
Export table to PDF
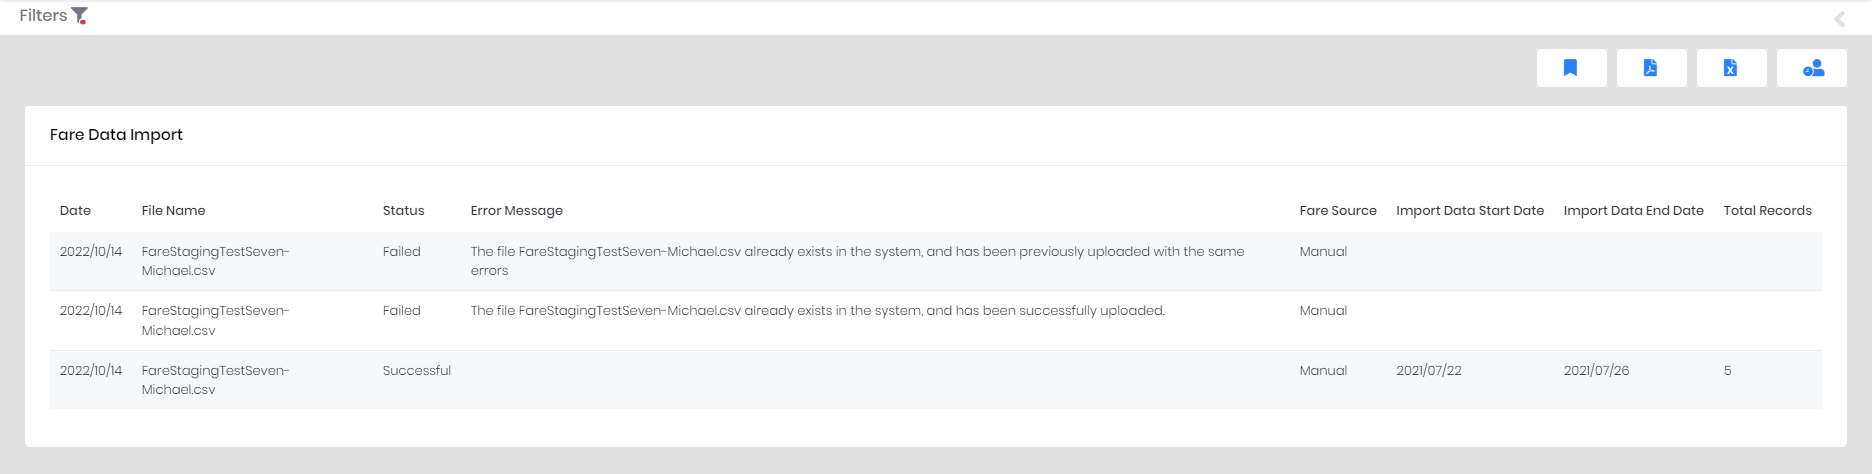(x=1651, y=68)
